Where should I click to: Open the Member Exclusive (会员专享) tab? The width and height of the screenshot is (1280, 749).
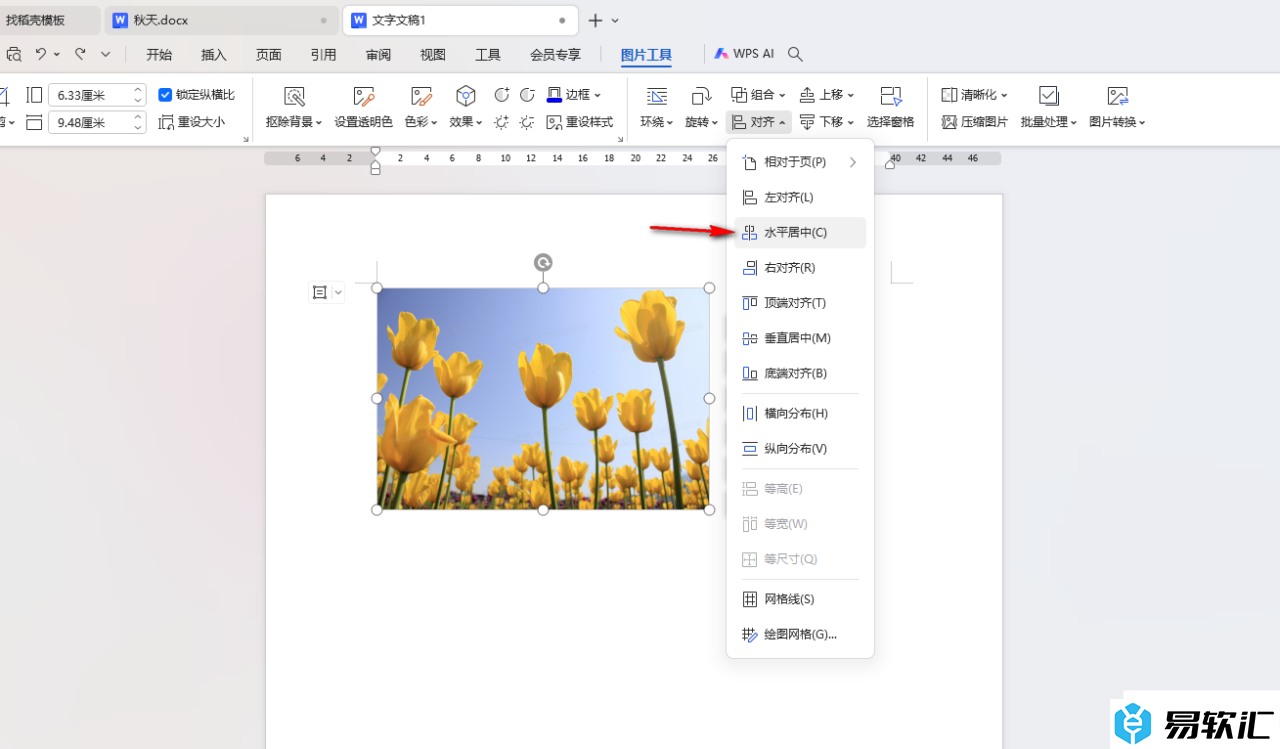(555, 55)
